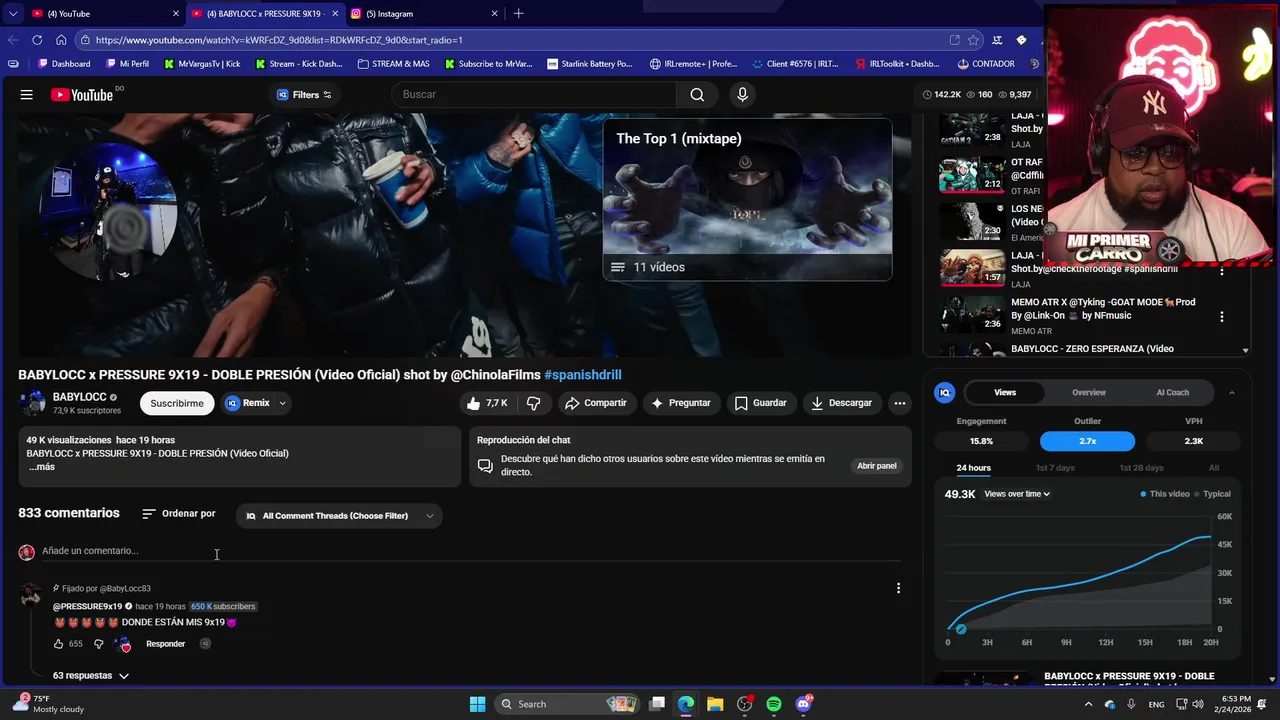Viewport: 1280px width, 720px height.
Task: Open File Explorer from the taskbar
Action: coord(715,704)
